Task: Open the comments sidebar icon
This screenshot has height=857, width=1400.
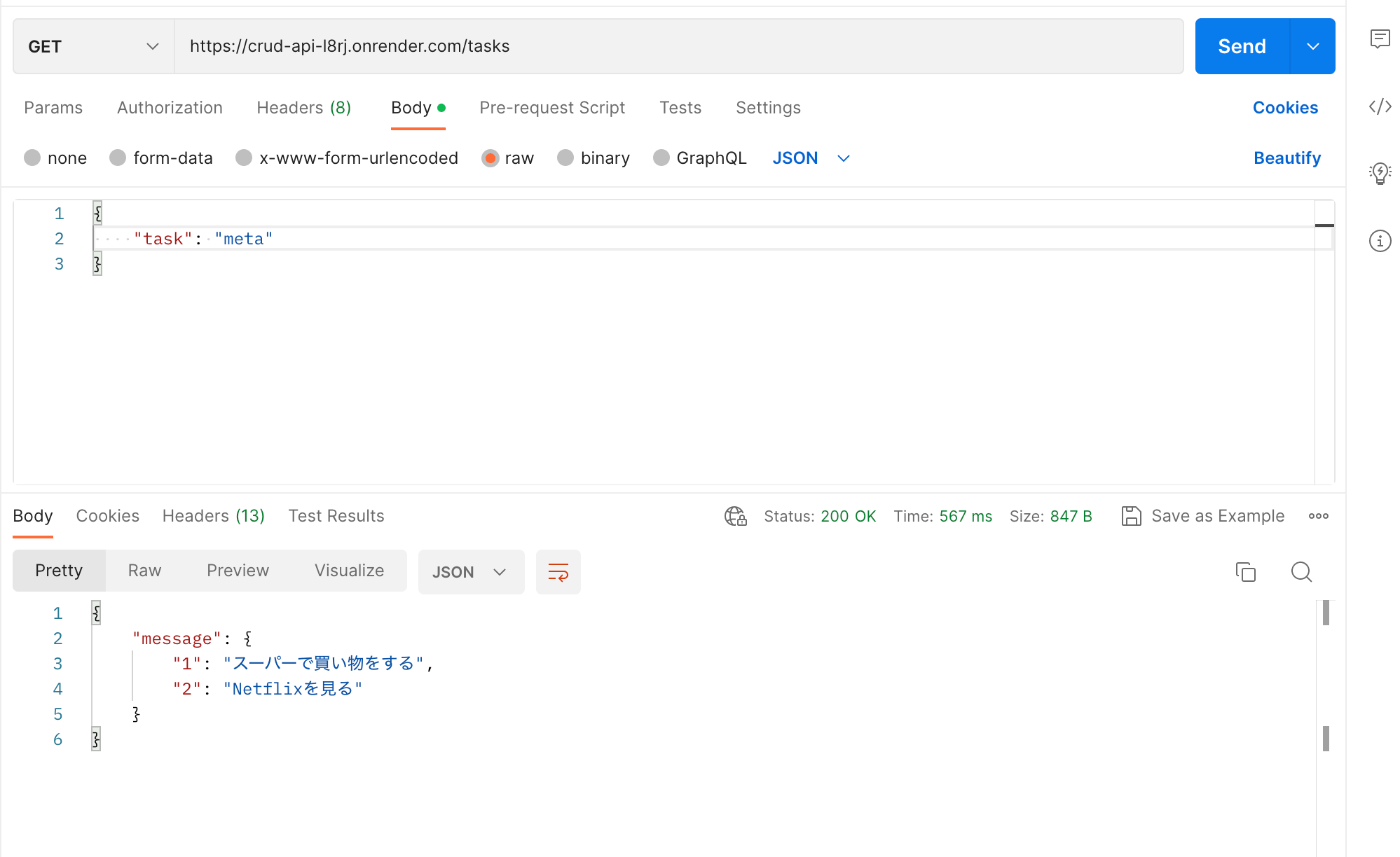Action: pos(1380,40)
